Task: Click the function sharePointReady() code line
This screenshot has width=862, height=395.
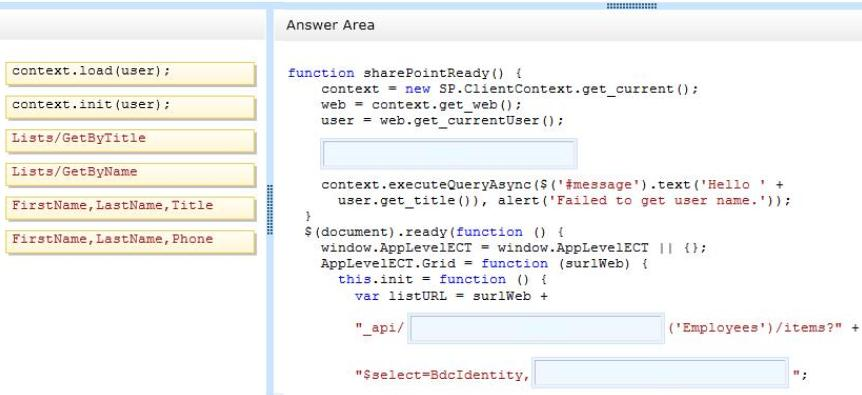Action: click(x=405, y=73)
